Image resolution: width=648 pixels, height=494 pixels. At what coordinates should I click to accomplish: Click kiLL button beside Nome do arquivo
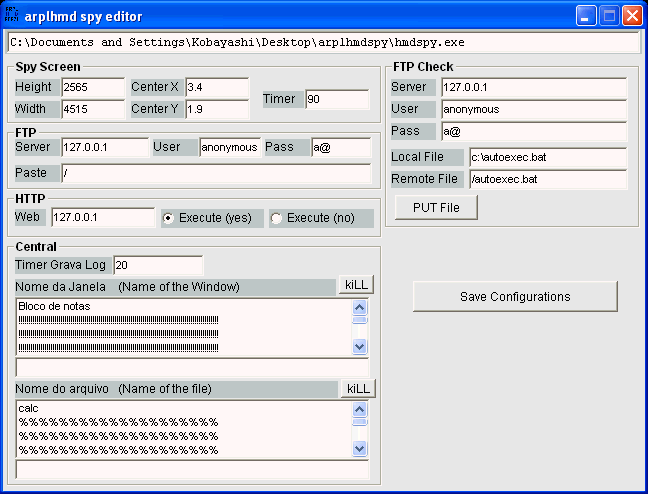coord(356,388)
